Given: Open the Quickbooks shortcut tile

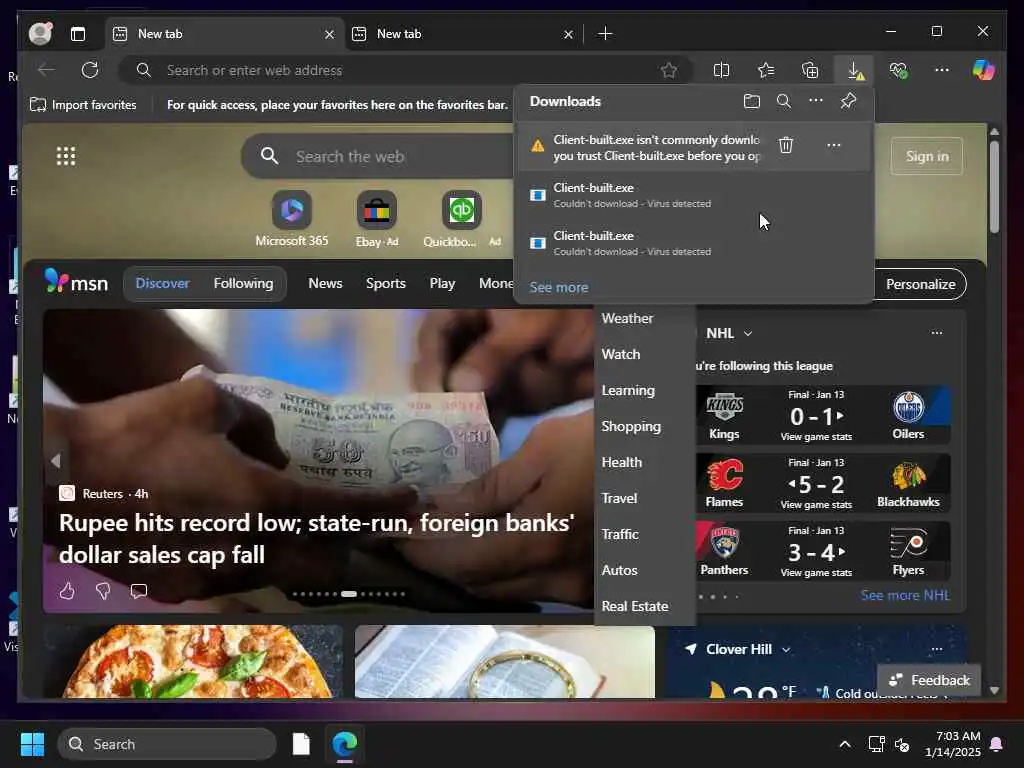Looking at the screenshot, I should (462, 219).
